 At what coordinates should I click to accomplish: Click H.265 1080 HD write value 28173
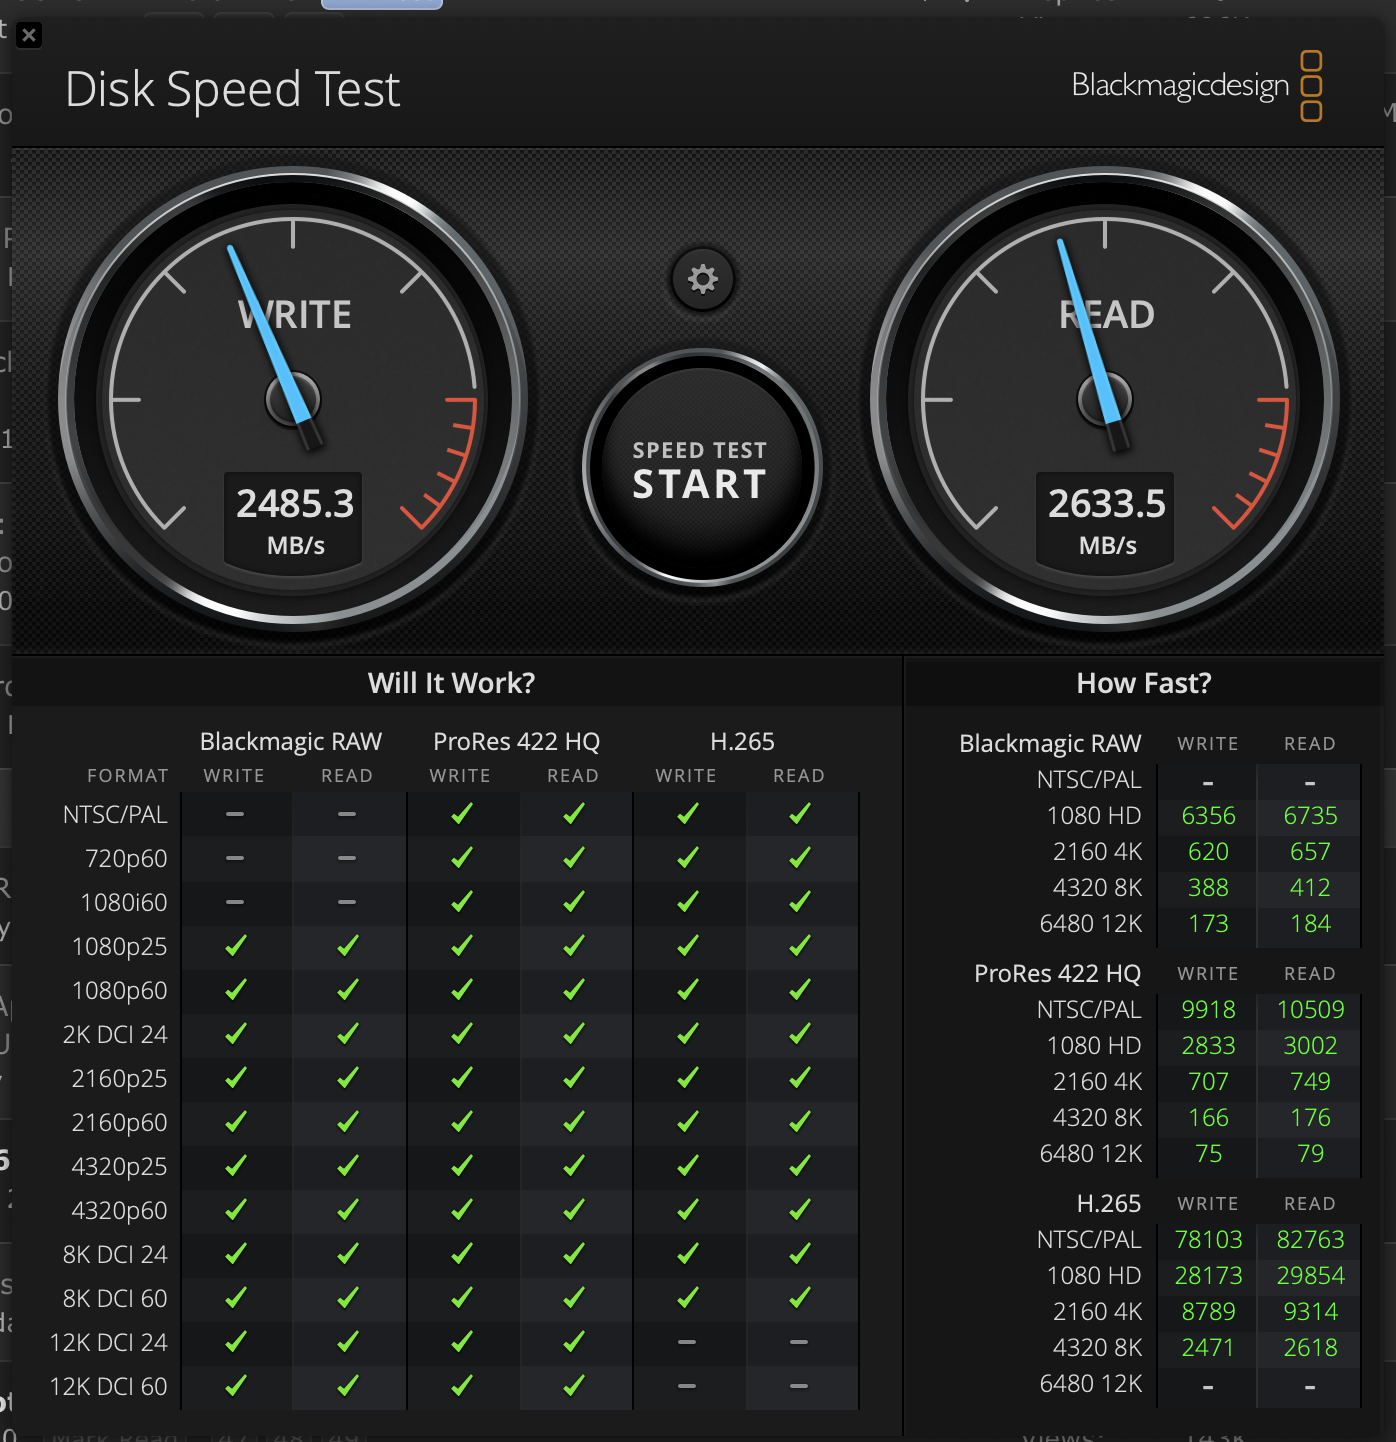click(1209, 1276)
